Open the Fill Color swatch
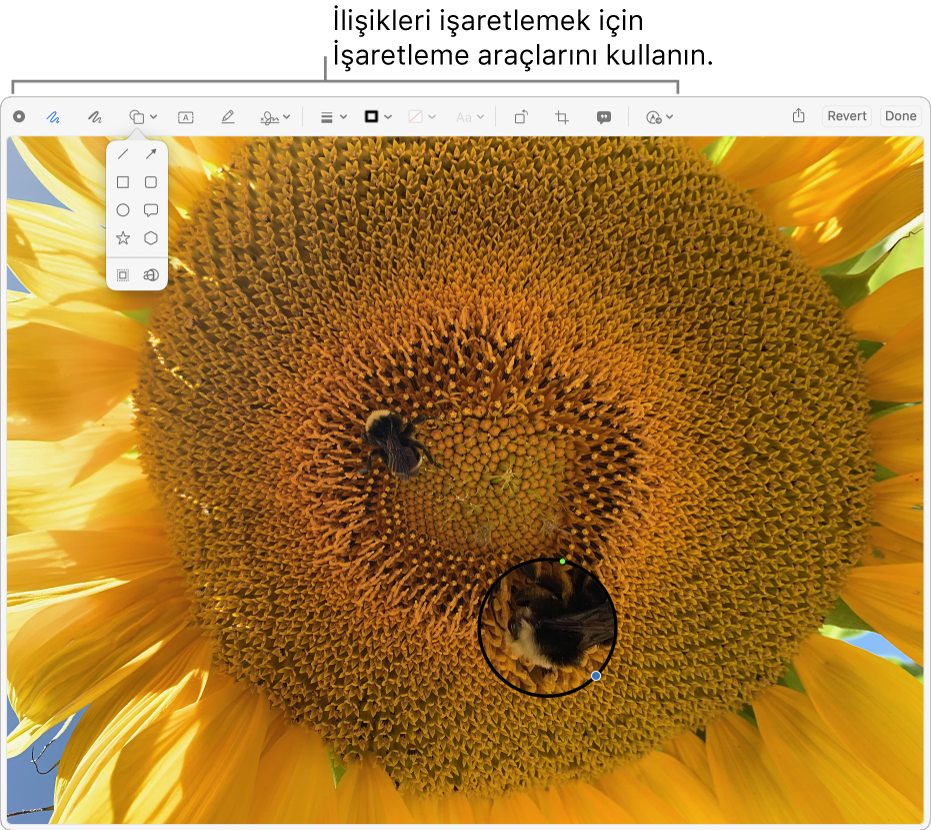Screen dimensions: 931x830 point(416,116)
